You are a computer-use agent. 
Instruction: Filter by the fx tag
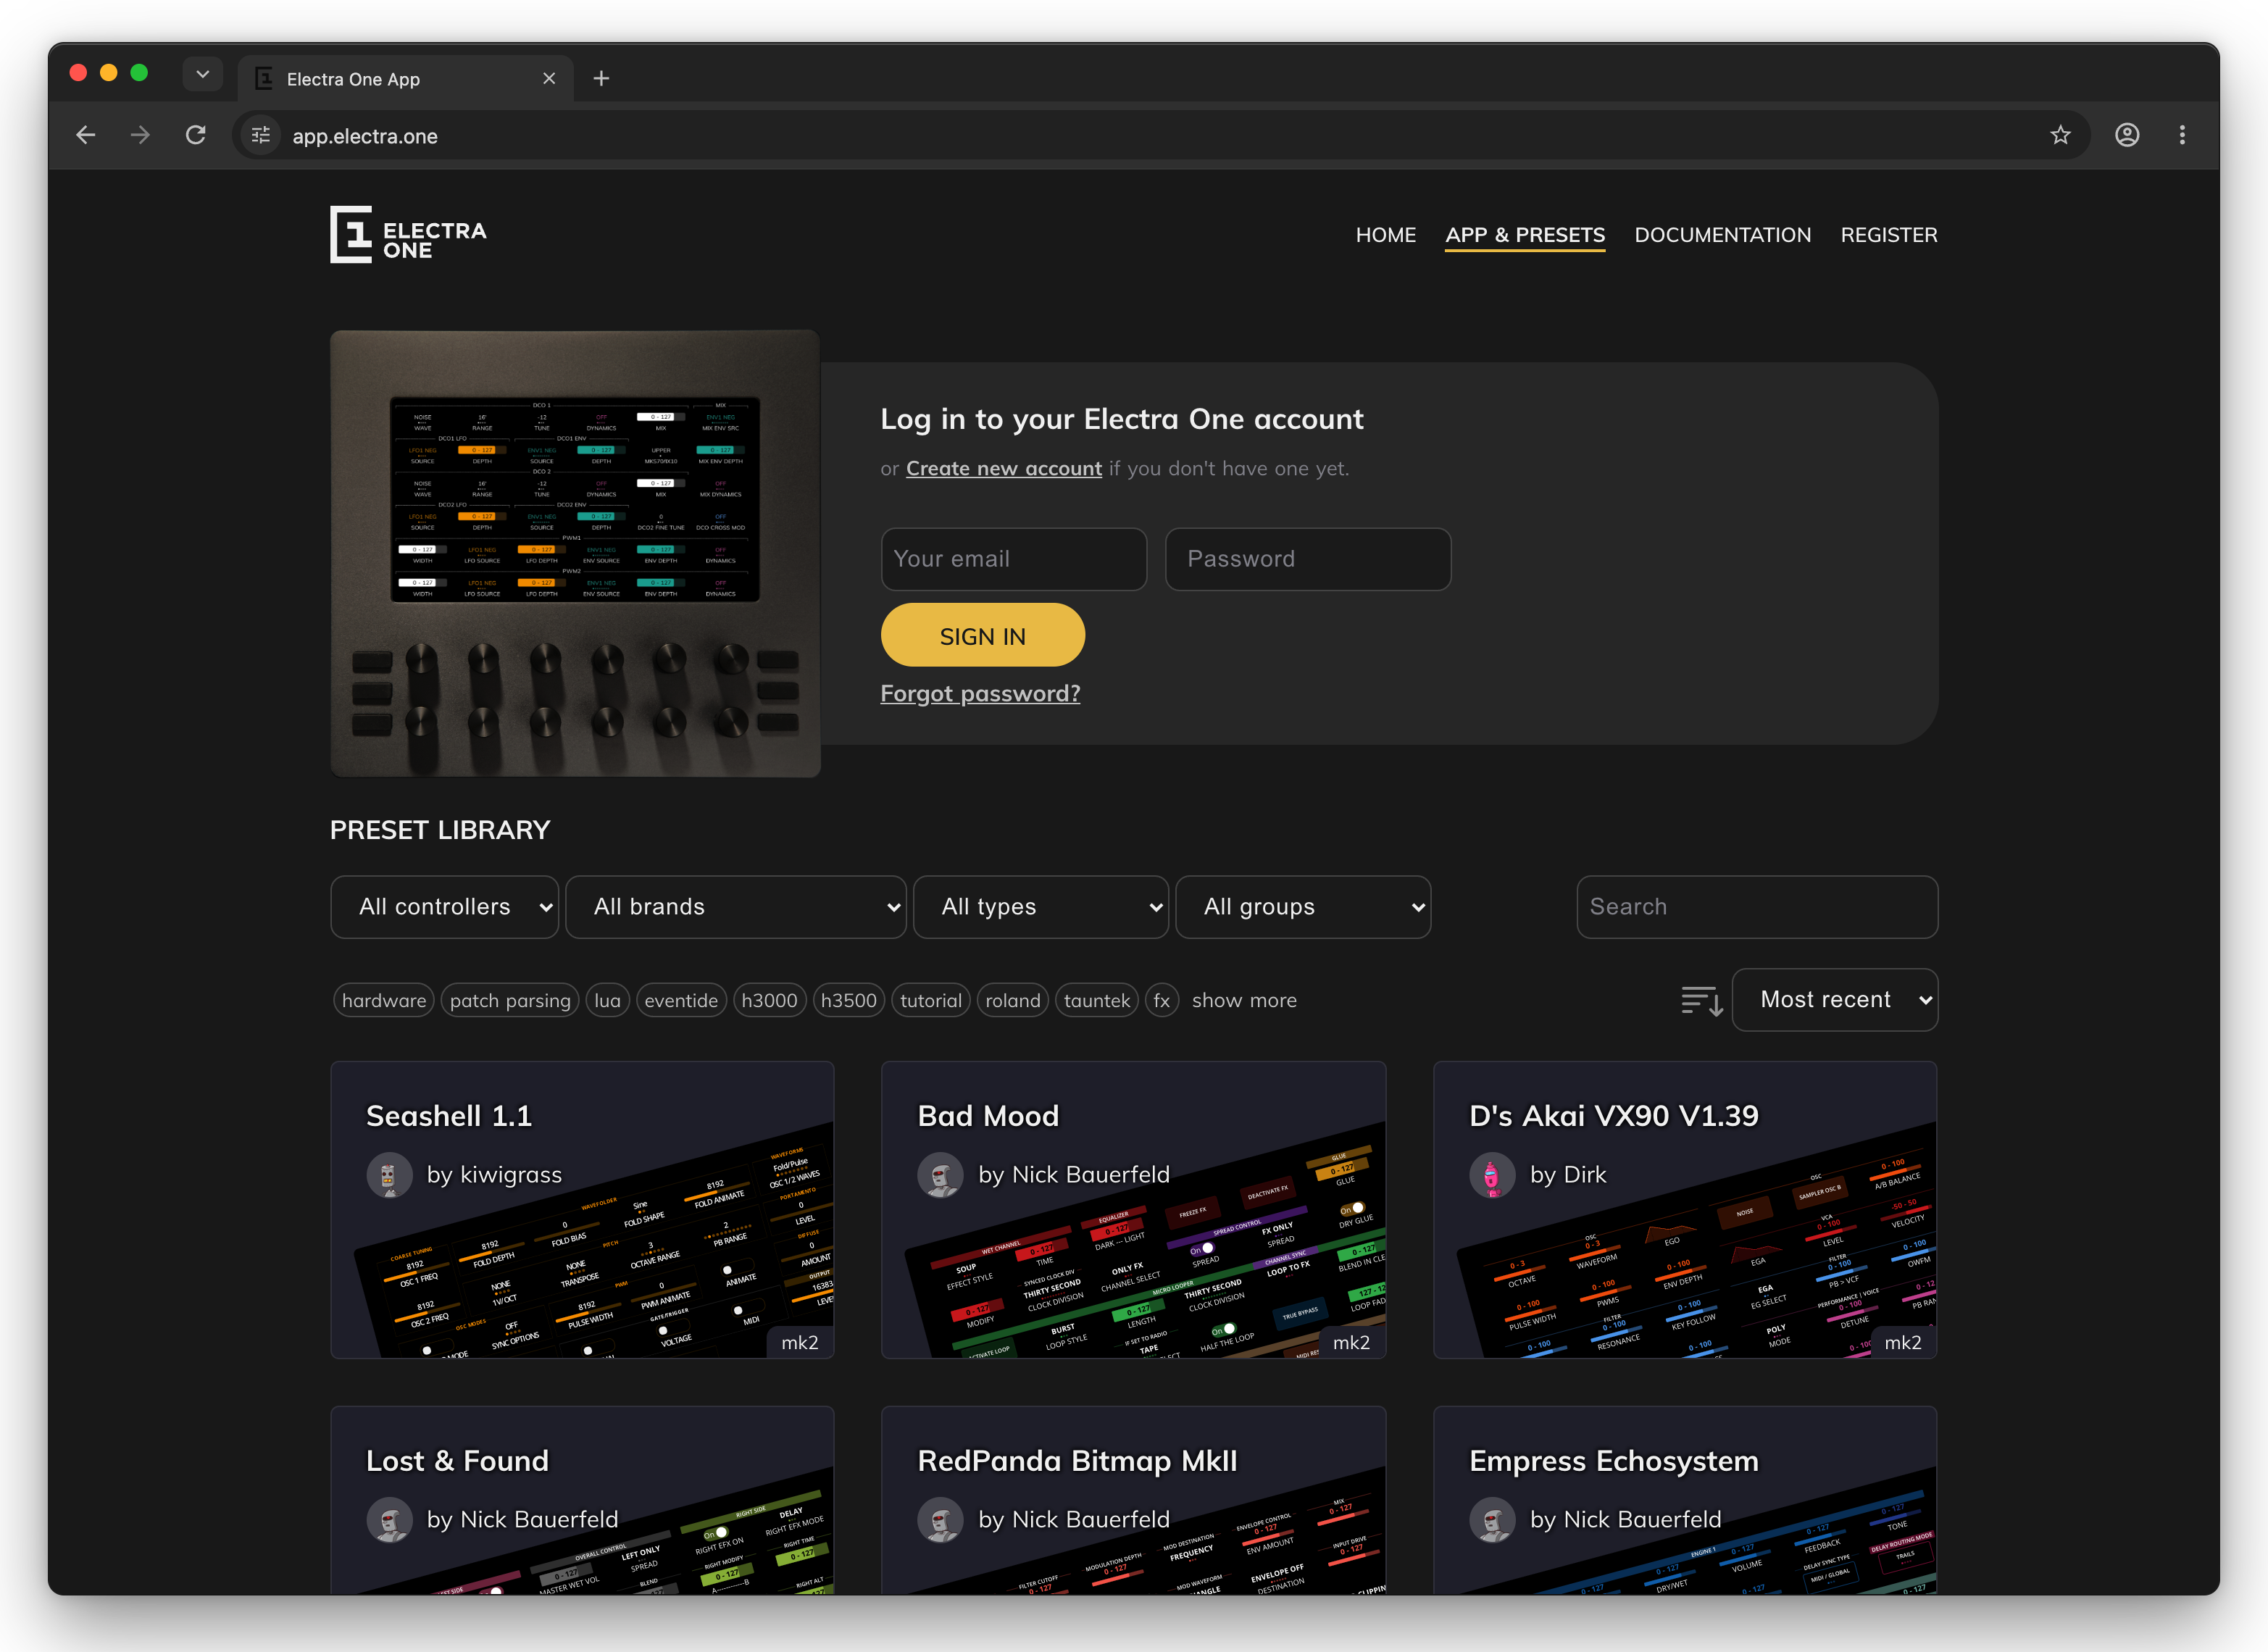[x=1162, y=1000]
